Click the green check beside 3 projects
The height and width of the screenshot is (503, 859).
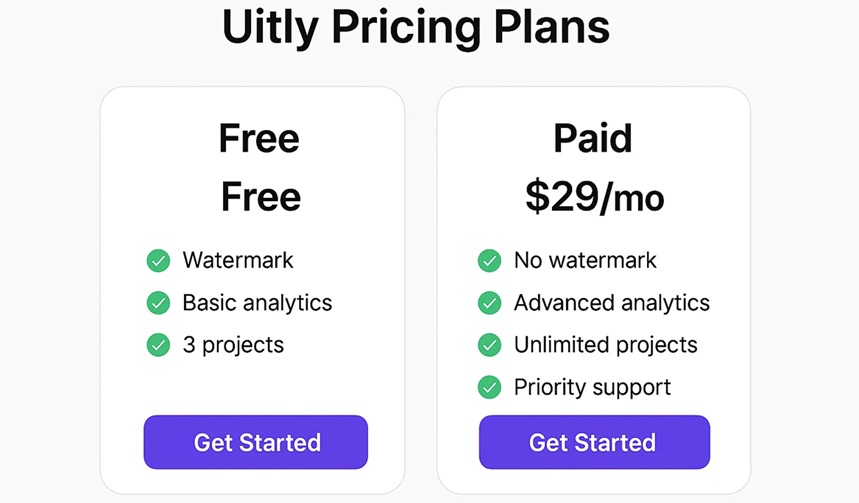tap(158, 345)
